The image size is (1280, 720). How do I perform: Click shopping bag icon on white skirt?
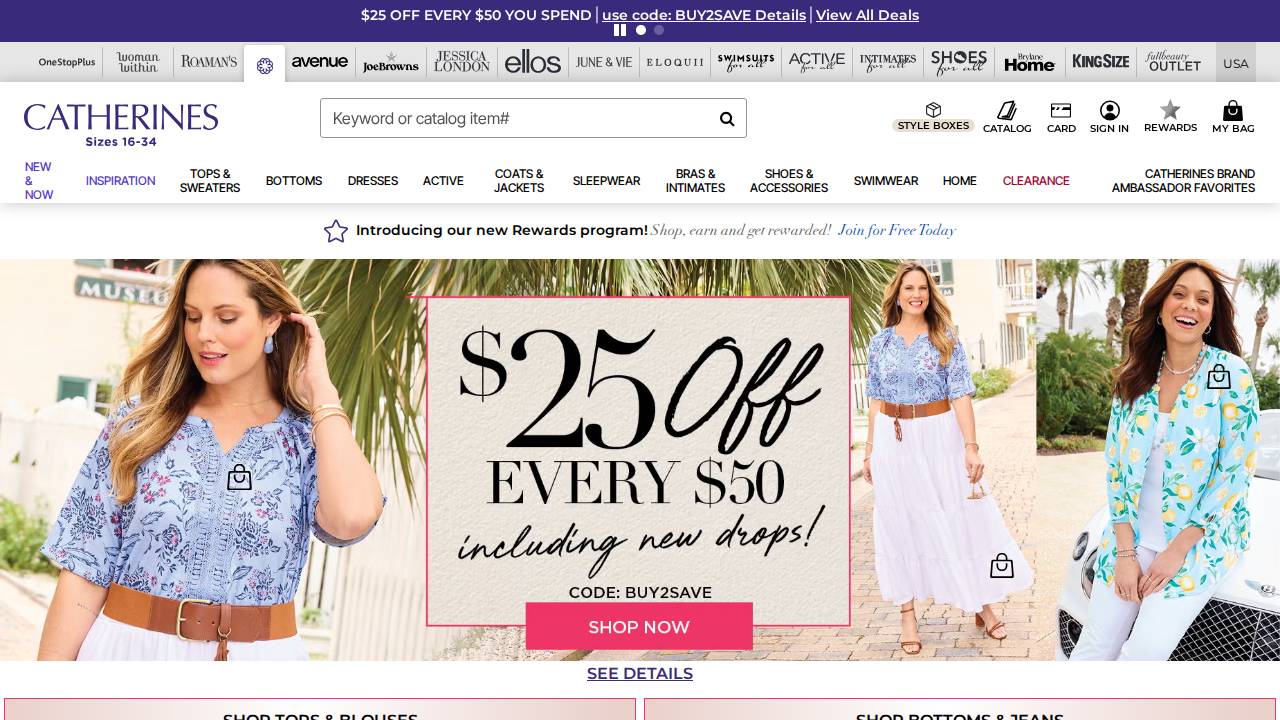[x=1001, y=566]
